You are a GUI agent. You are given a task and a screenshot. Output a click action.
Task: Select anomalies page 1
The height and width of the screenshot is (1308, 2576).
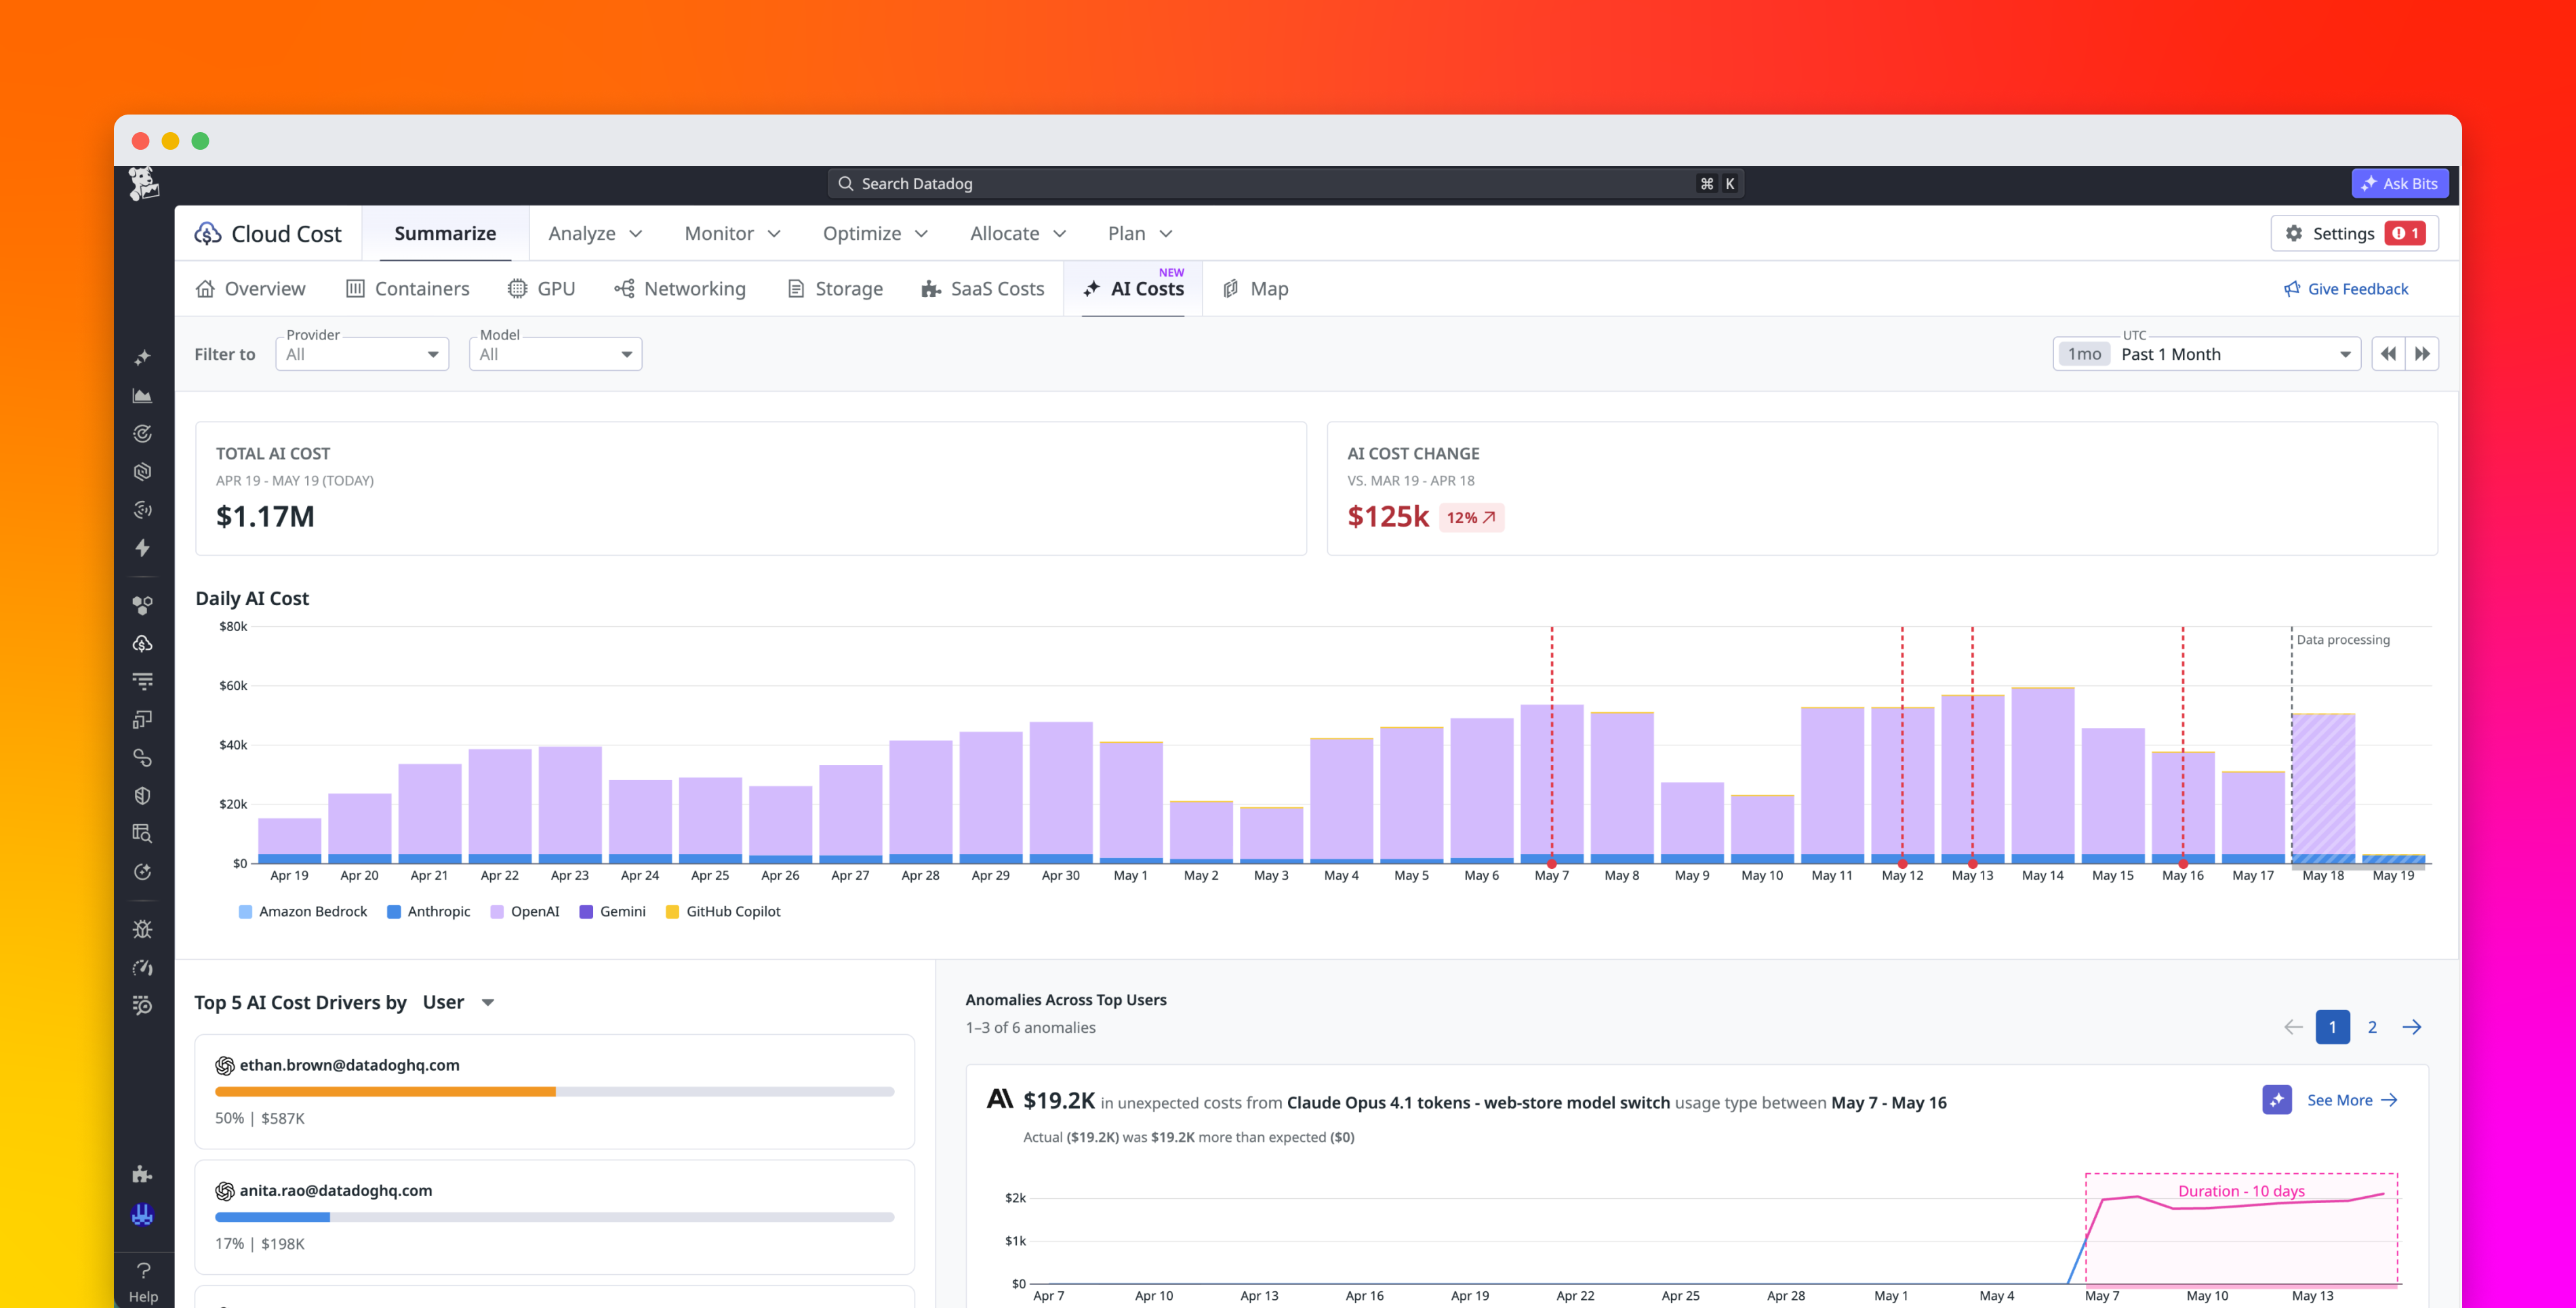click(2333, 1027)
